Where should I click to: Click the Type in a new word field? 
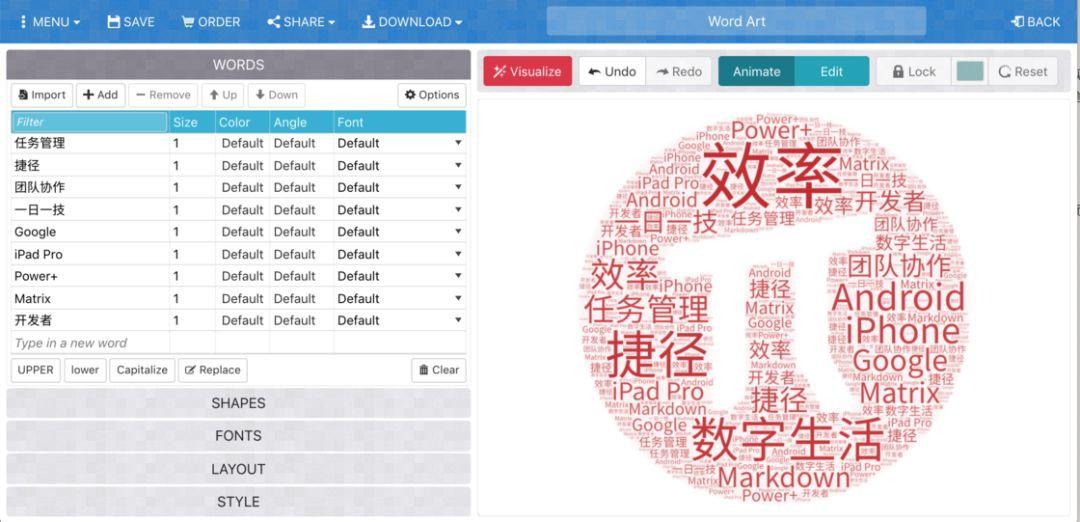click(x=90, y=343)
